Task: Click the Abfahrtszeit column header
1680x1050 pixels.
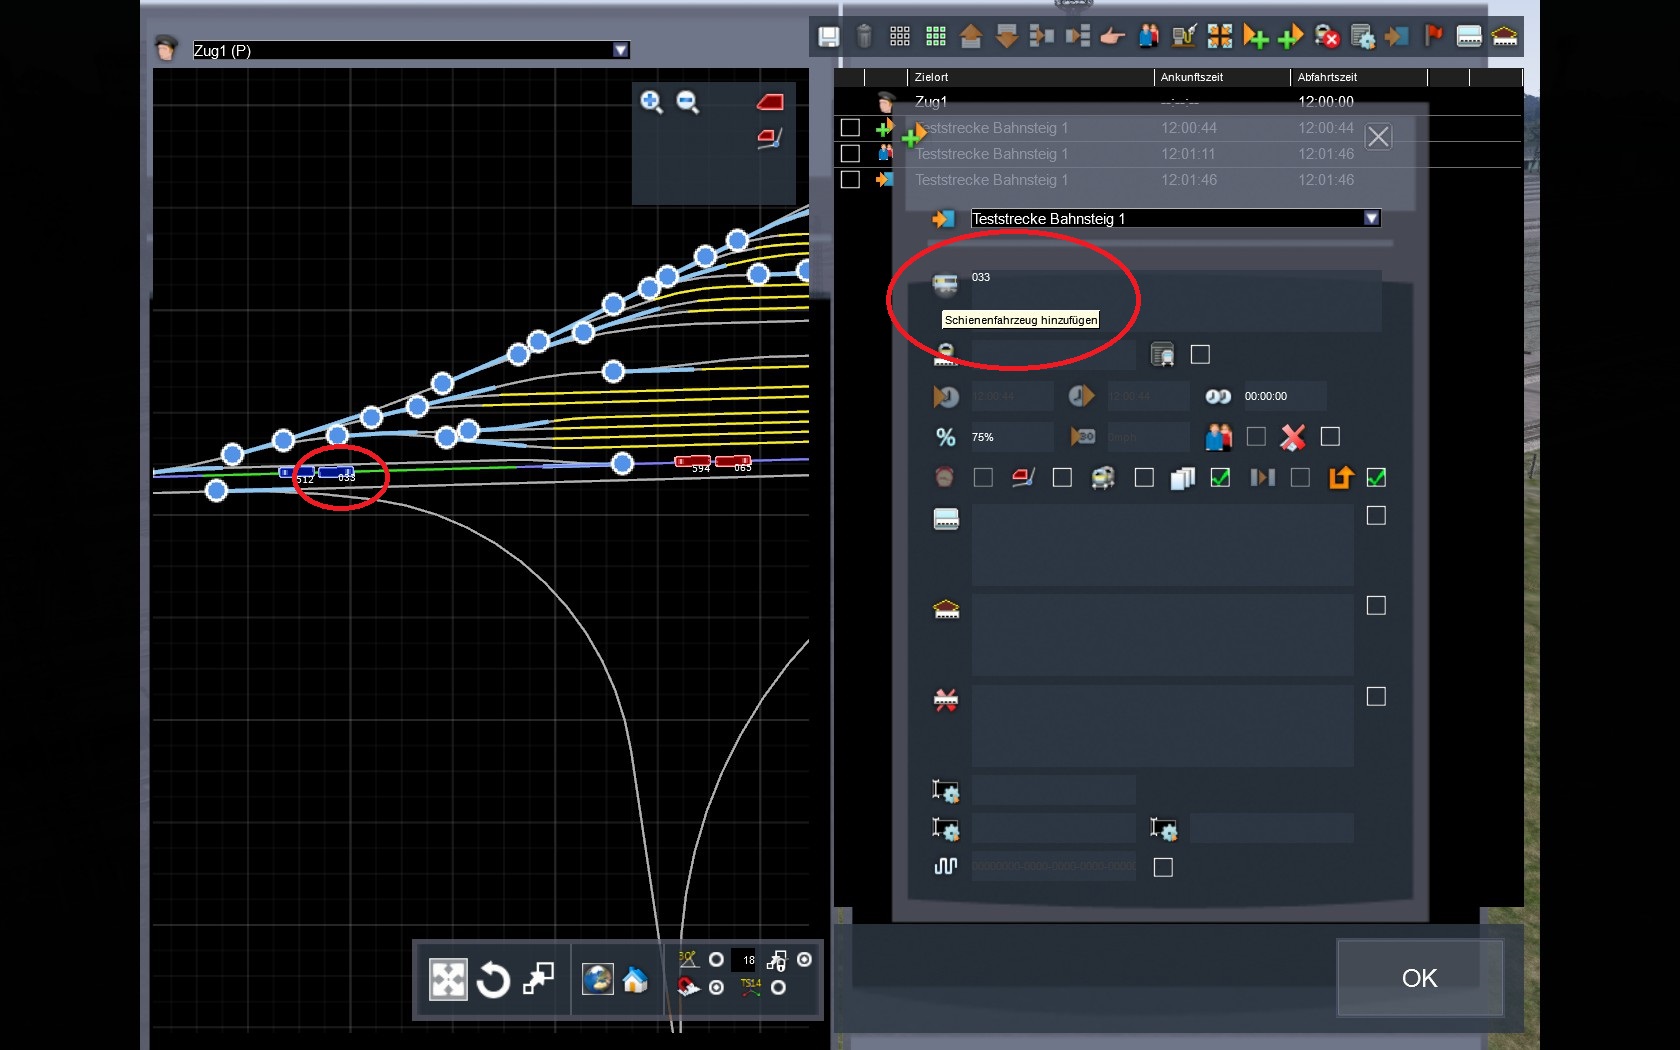Action: tap(1327, 77)
